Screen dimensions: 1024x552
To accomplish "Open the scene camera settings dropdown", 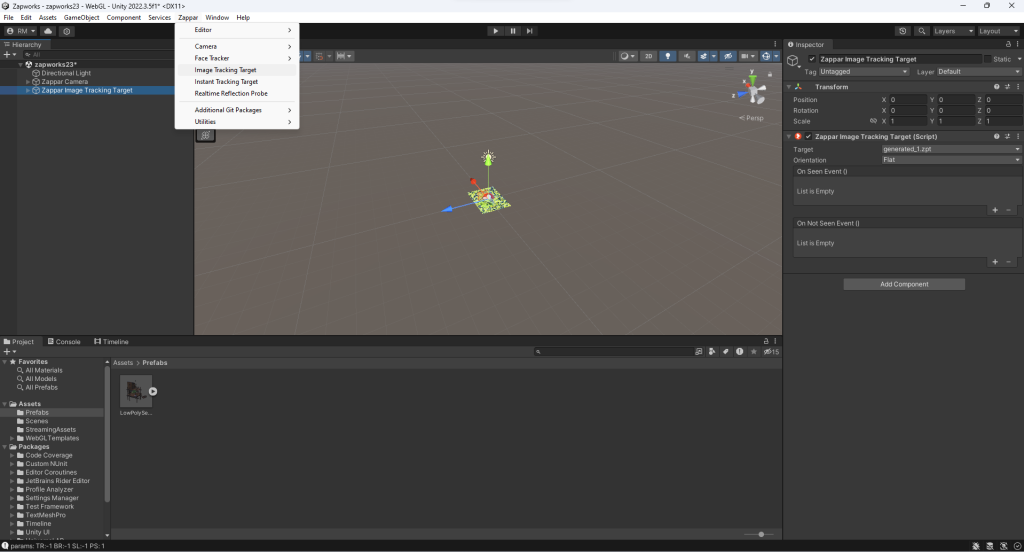I will [x=747, y=56].
